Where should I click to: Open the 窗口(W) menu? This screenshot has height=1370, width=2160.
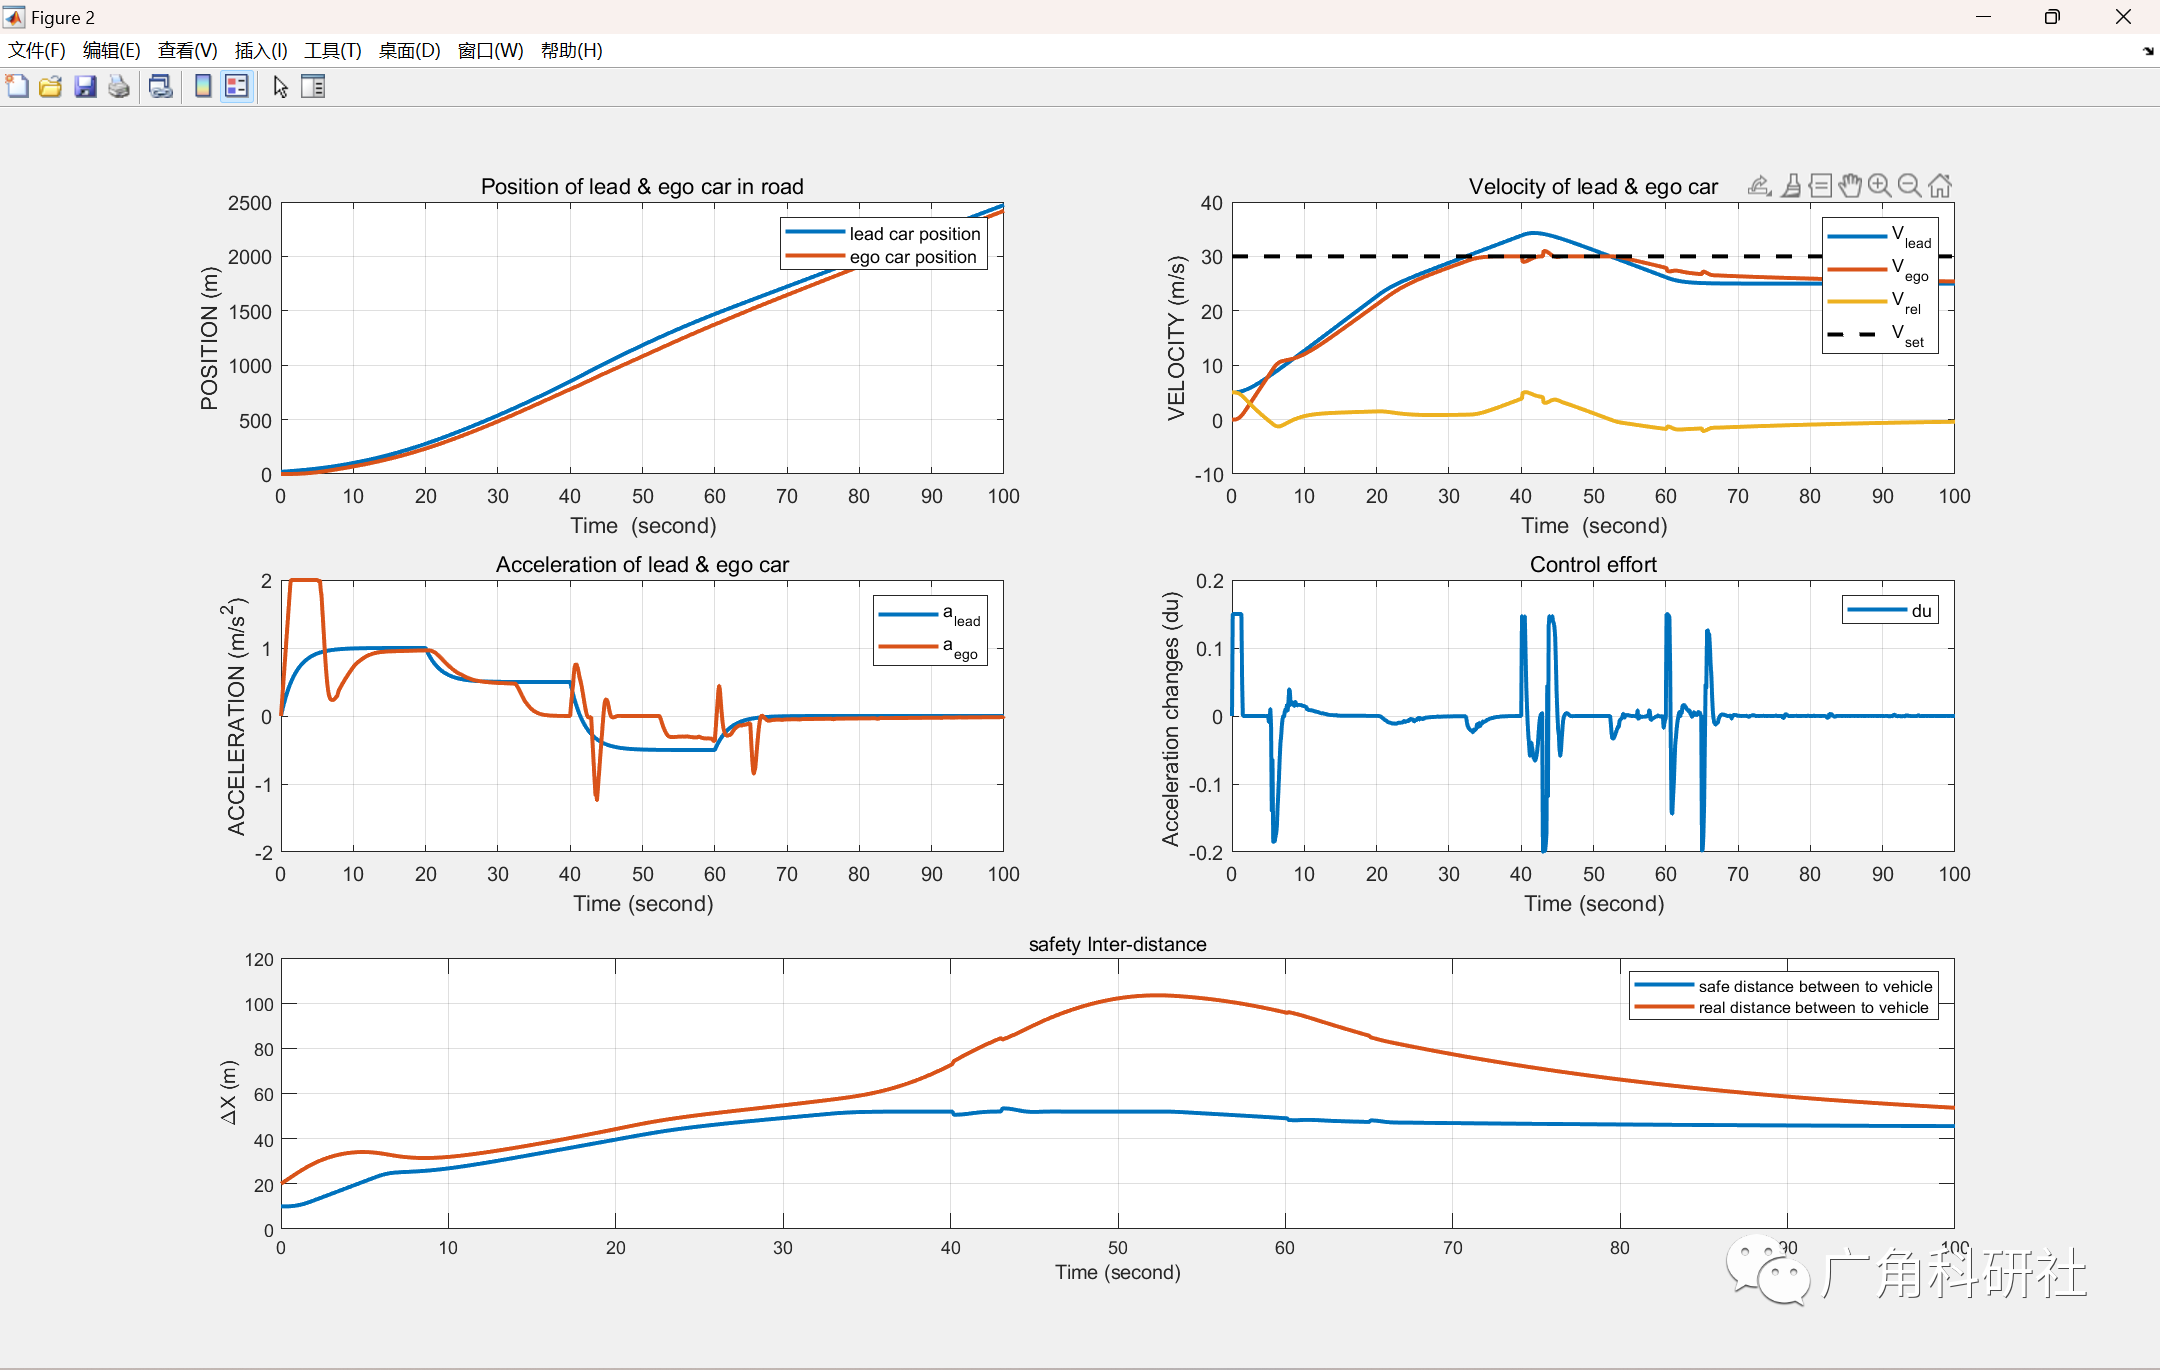(490, 51)
